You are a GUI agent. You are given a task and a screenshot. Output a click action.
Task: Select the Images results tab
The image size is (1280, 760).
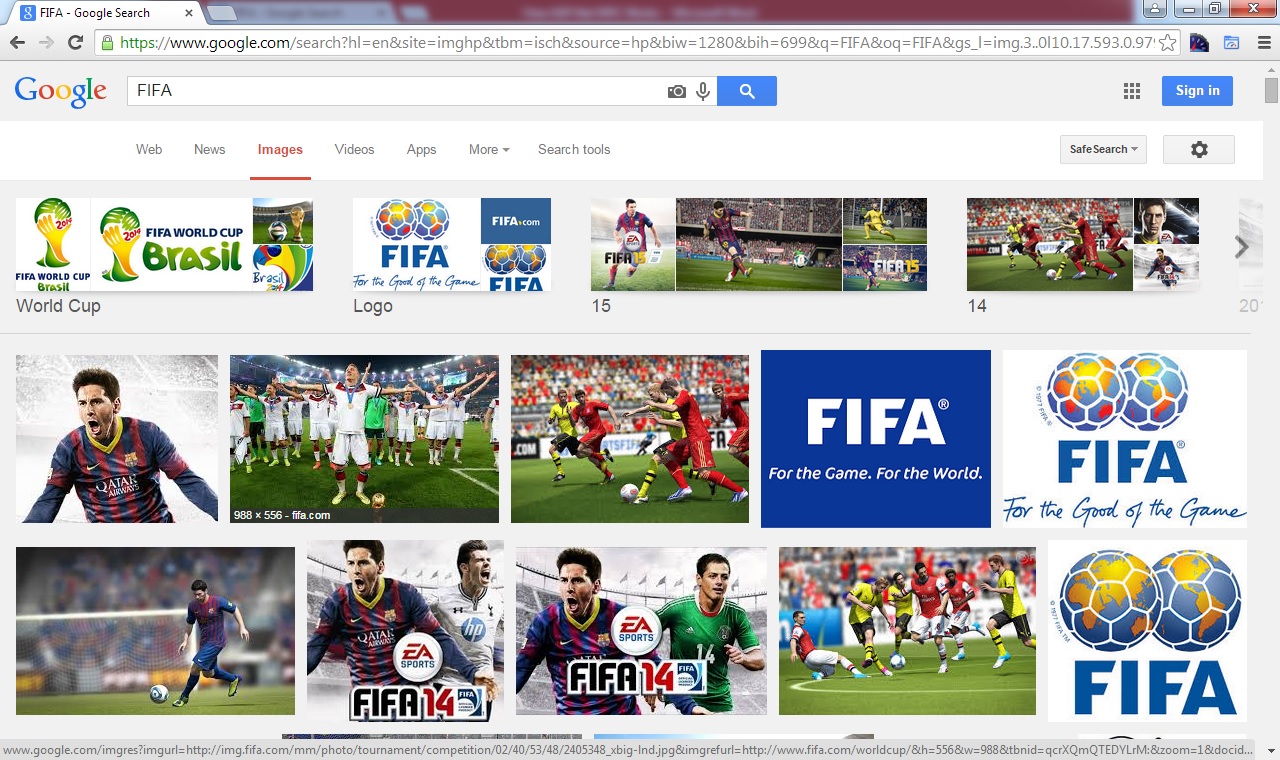280,149
